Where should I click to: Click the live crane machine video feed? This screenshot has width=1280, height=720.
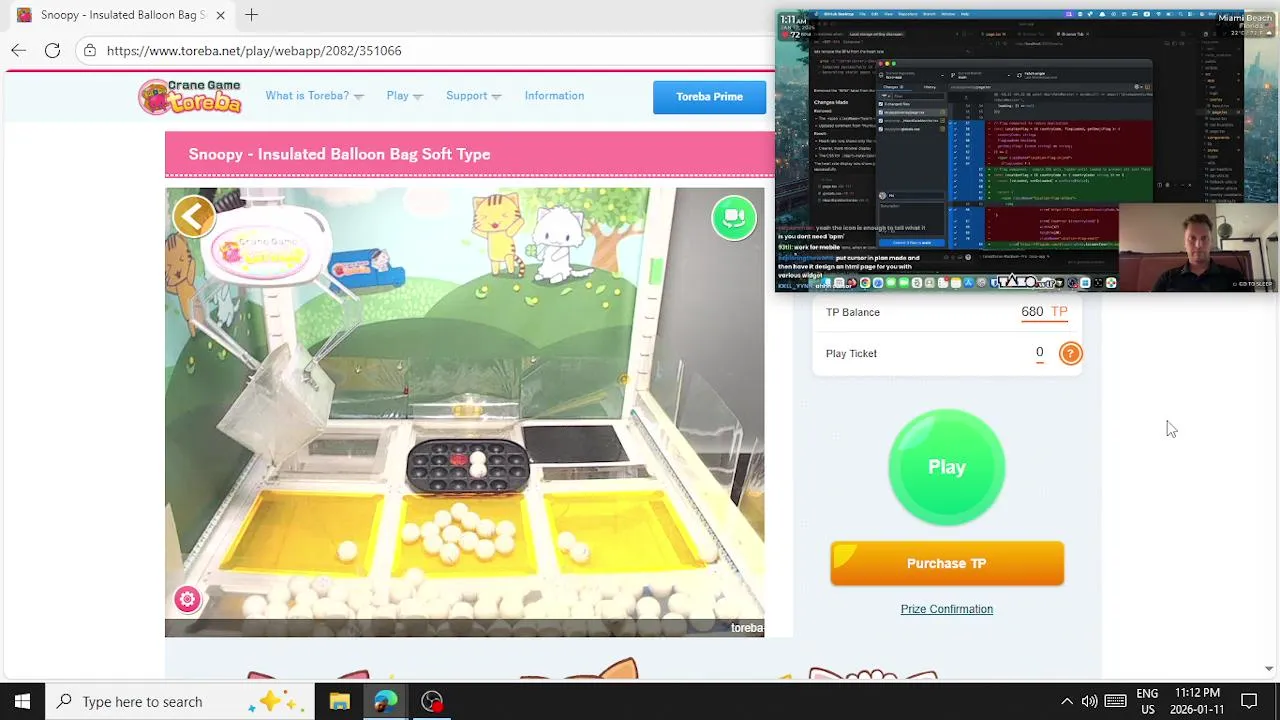[465, 412]
